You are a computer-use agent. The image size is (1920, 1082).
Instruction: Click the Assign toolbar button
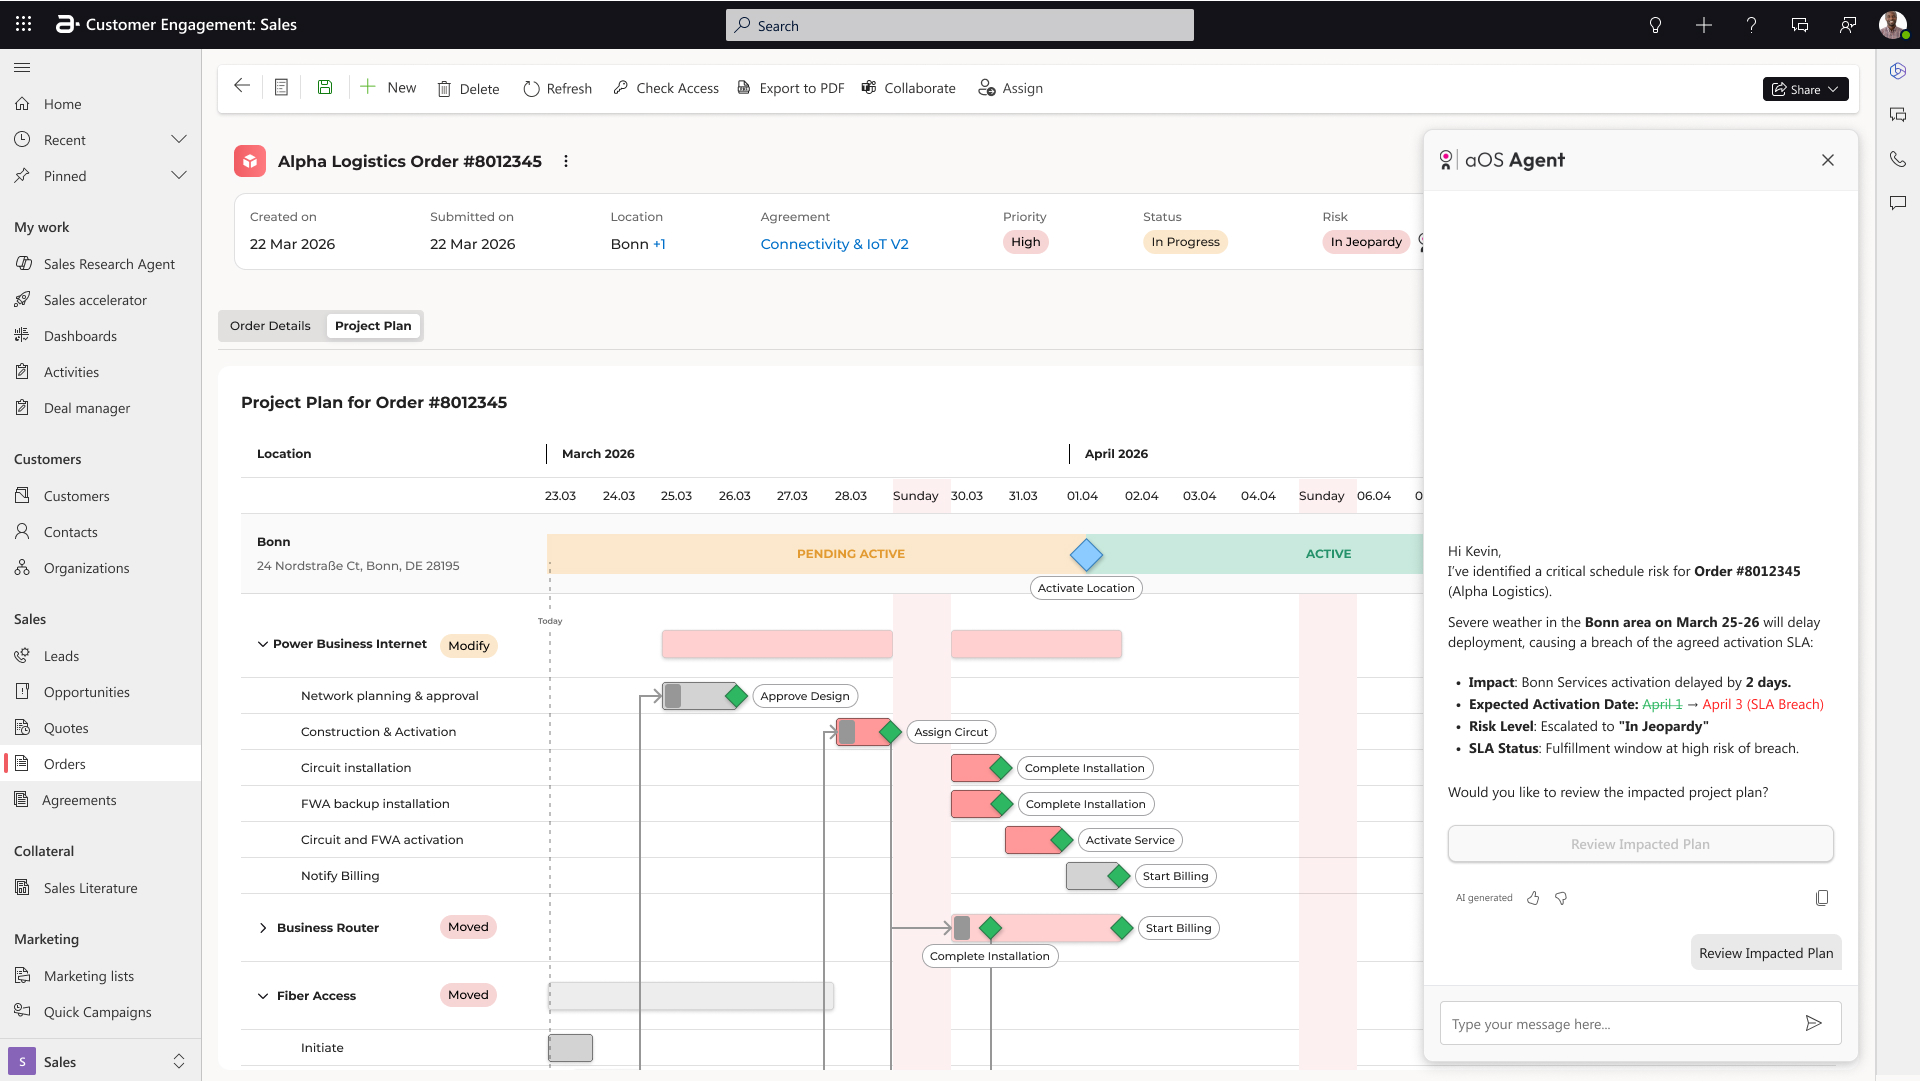[x=1010, y=88]
